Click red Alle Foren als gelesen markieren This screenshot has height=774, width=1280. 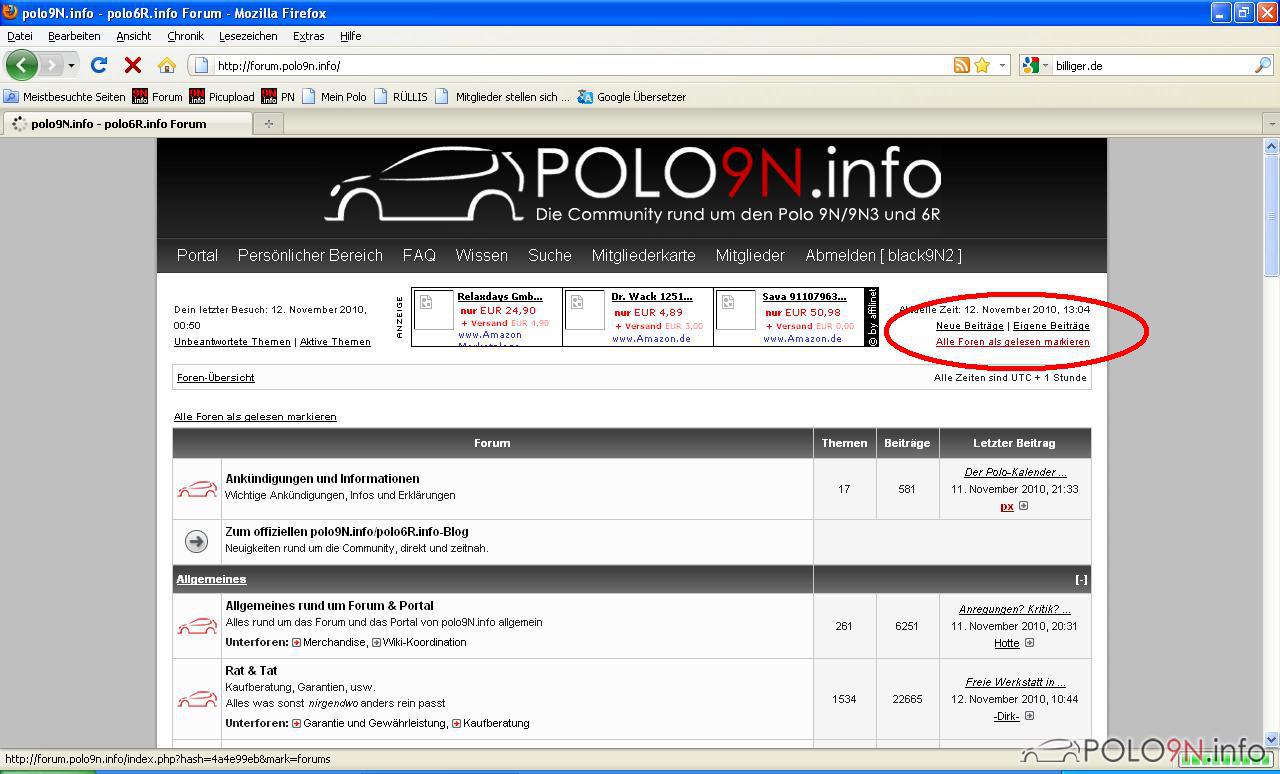pyautogui.click(x=1013, y=342)
